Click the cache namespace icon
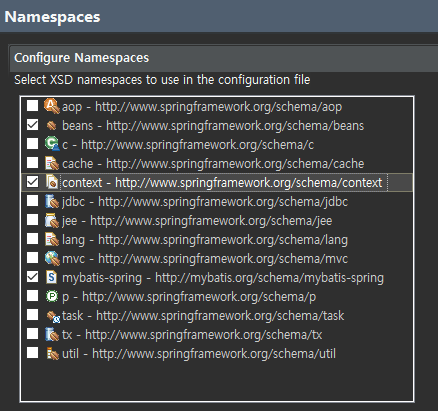The height and width of the screenshot is (411, 438). tap(52, 163)
